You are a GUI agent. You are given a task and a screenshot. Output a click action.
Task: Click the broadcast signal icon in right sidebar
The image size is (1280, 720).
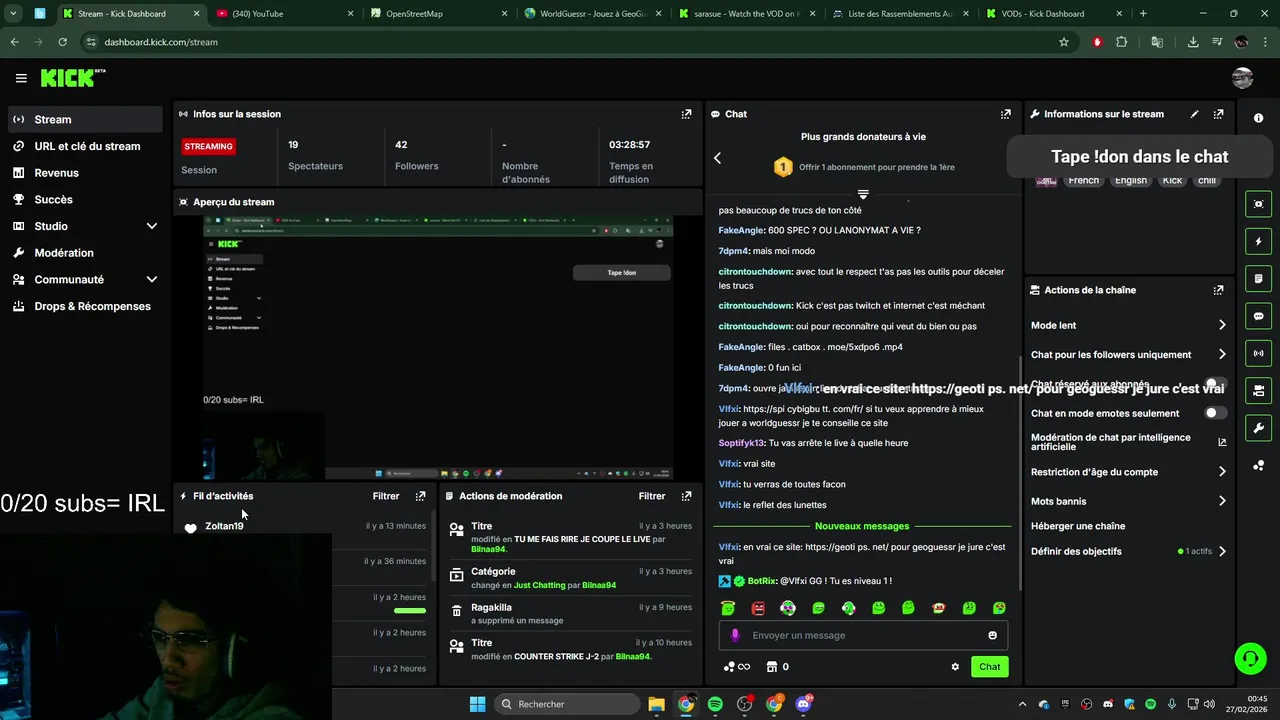tap(1258, 353)
